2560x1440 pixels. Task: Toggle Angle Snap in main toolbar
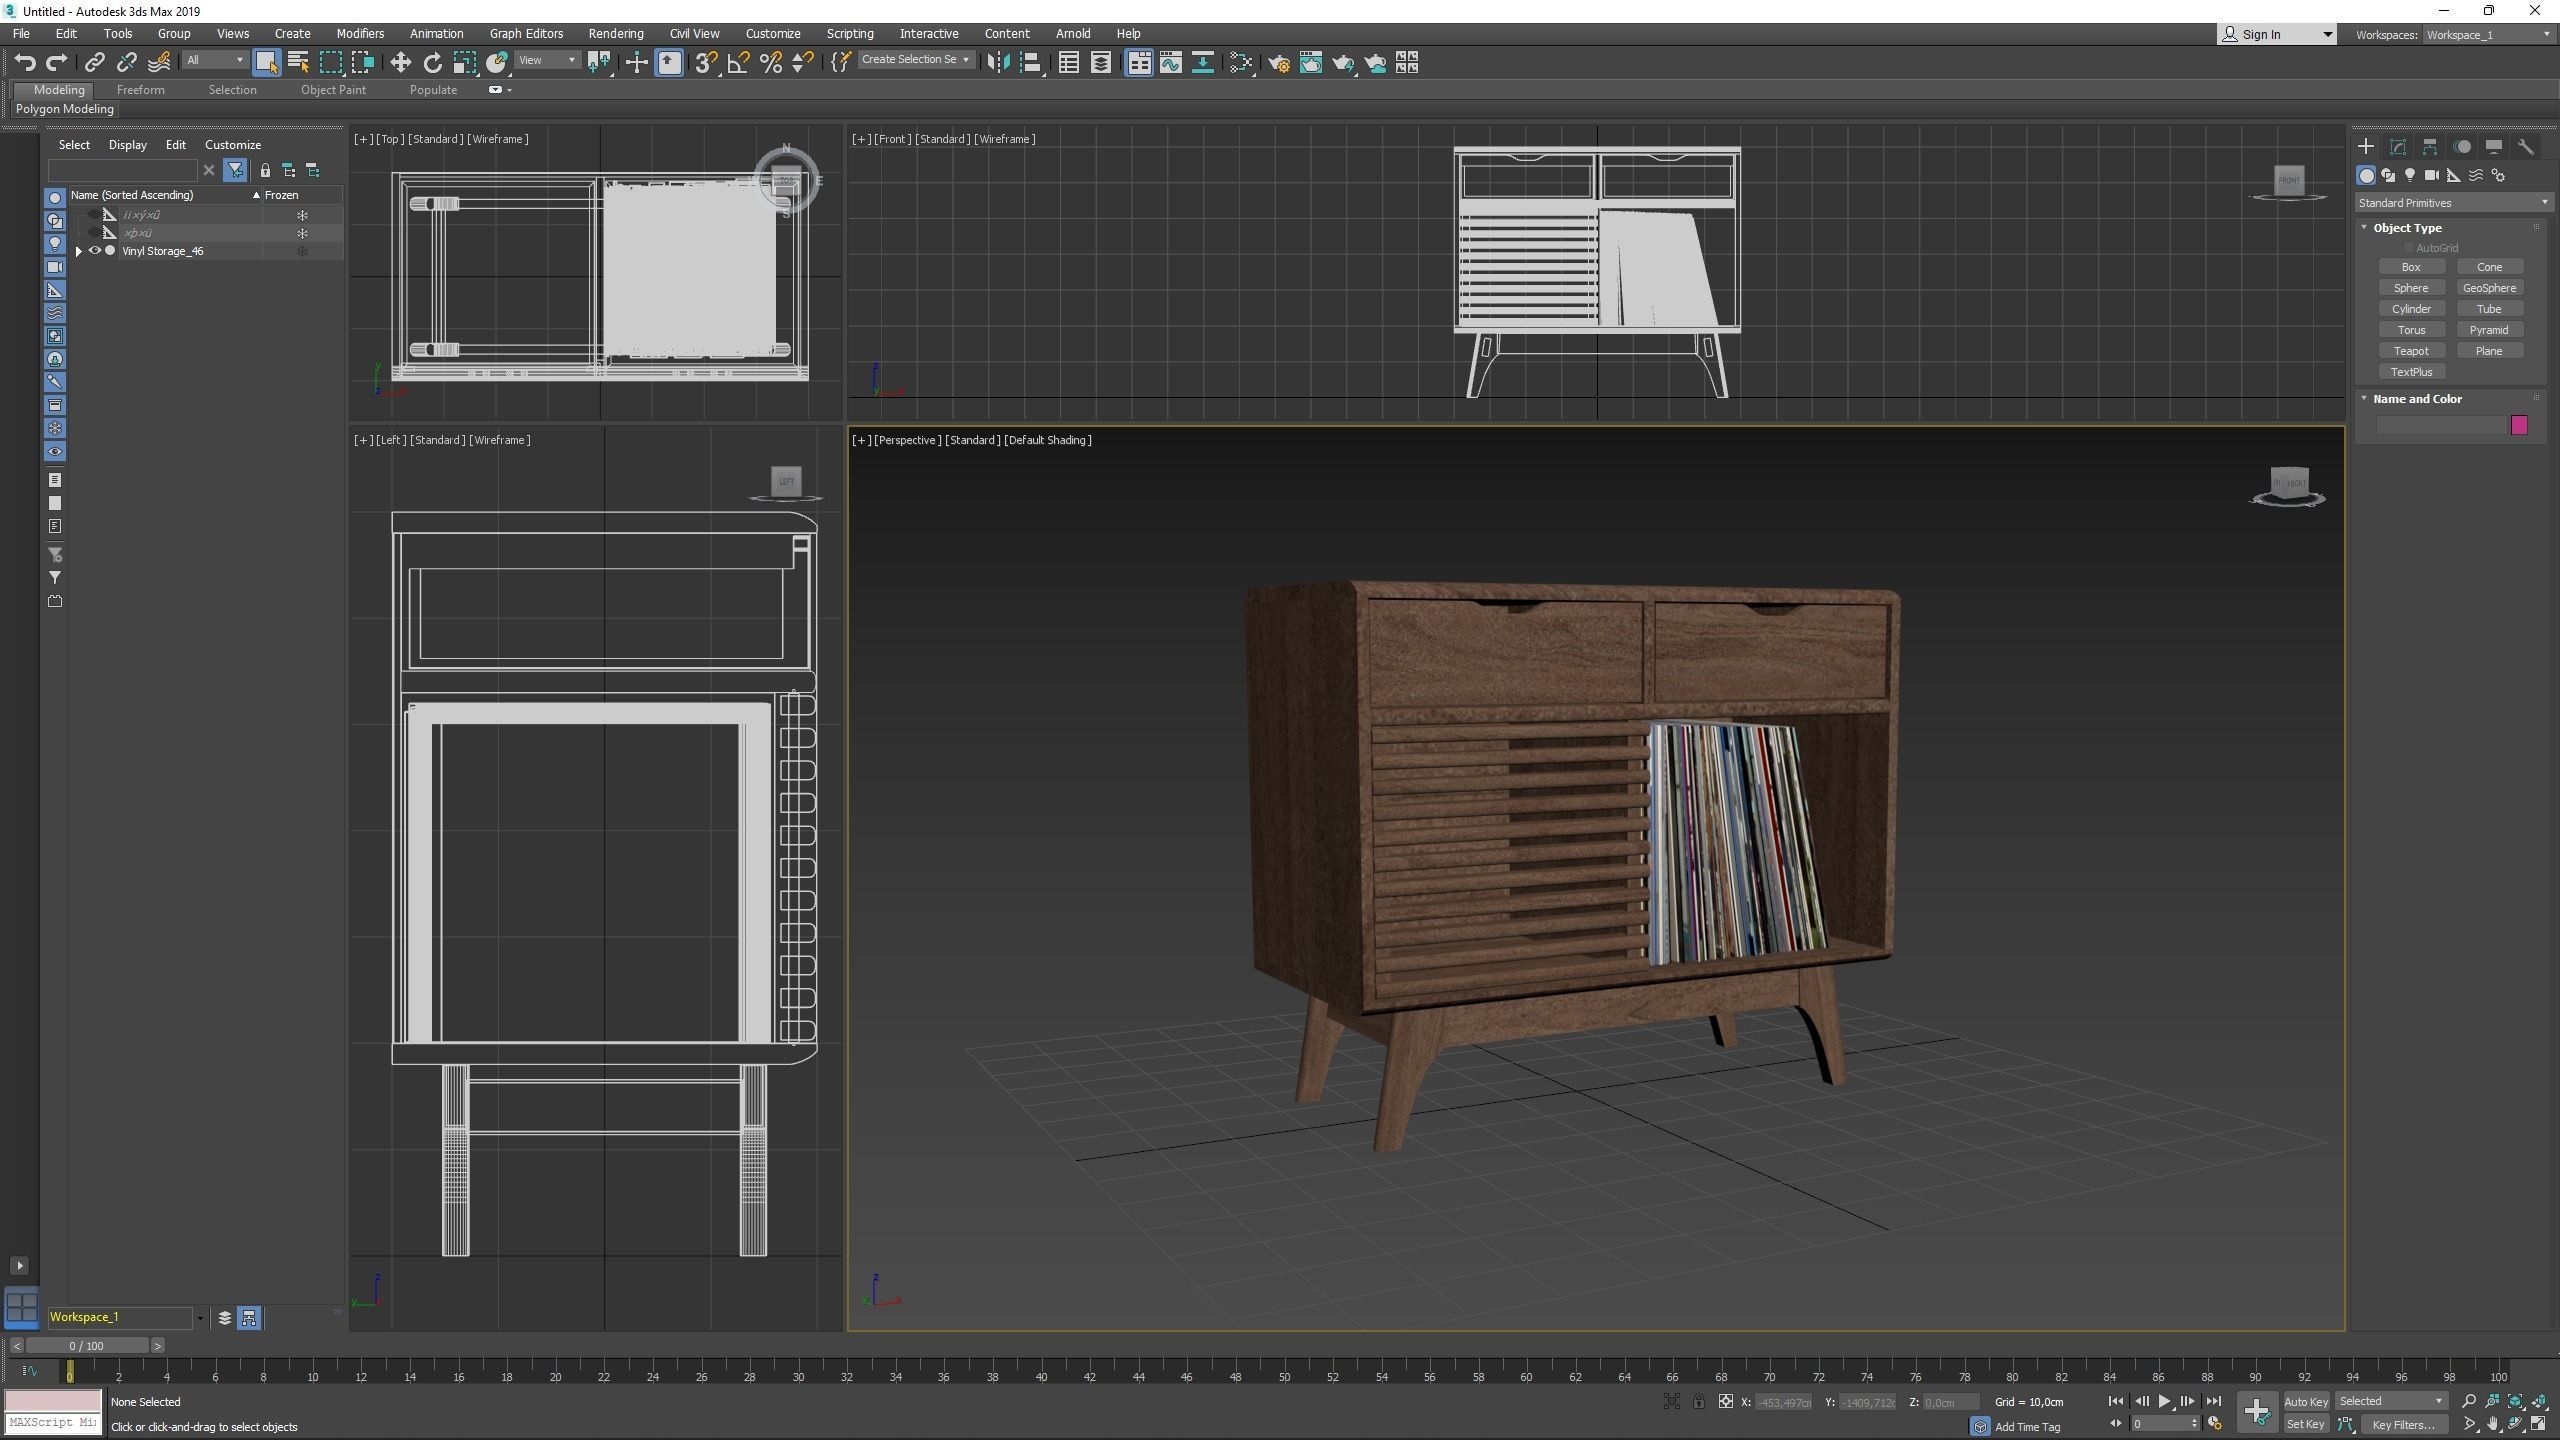coord(738,63)
